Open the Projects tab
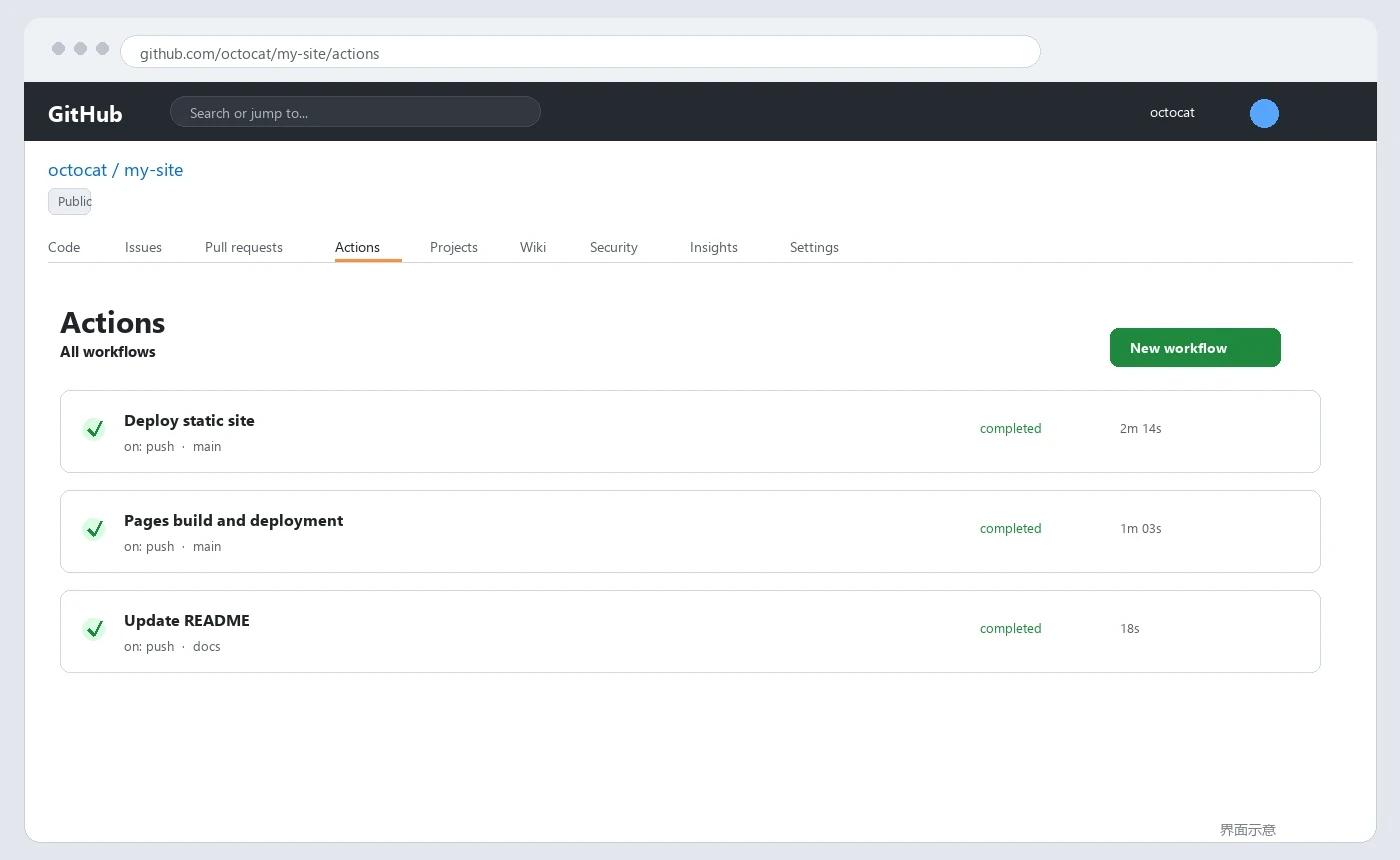The image size is (1400, 860). [x=454, y=247]
